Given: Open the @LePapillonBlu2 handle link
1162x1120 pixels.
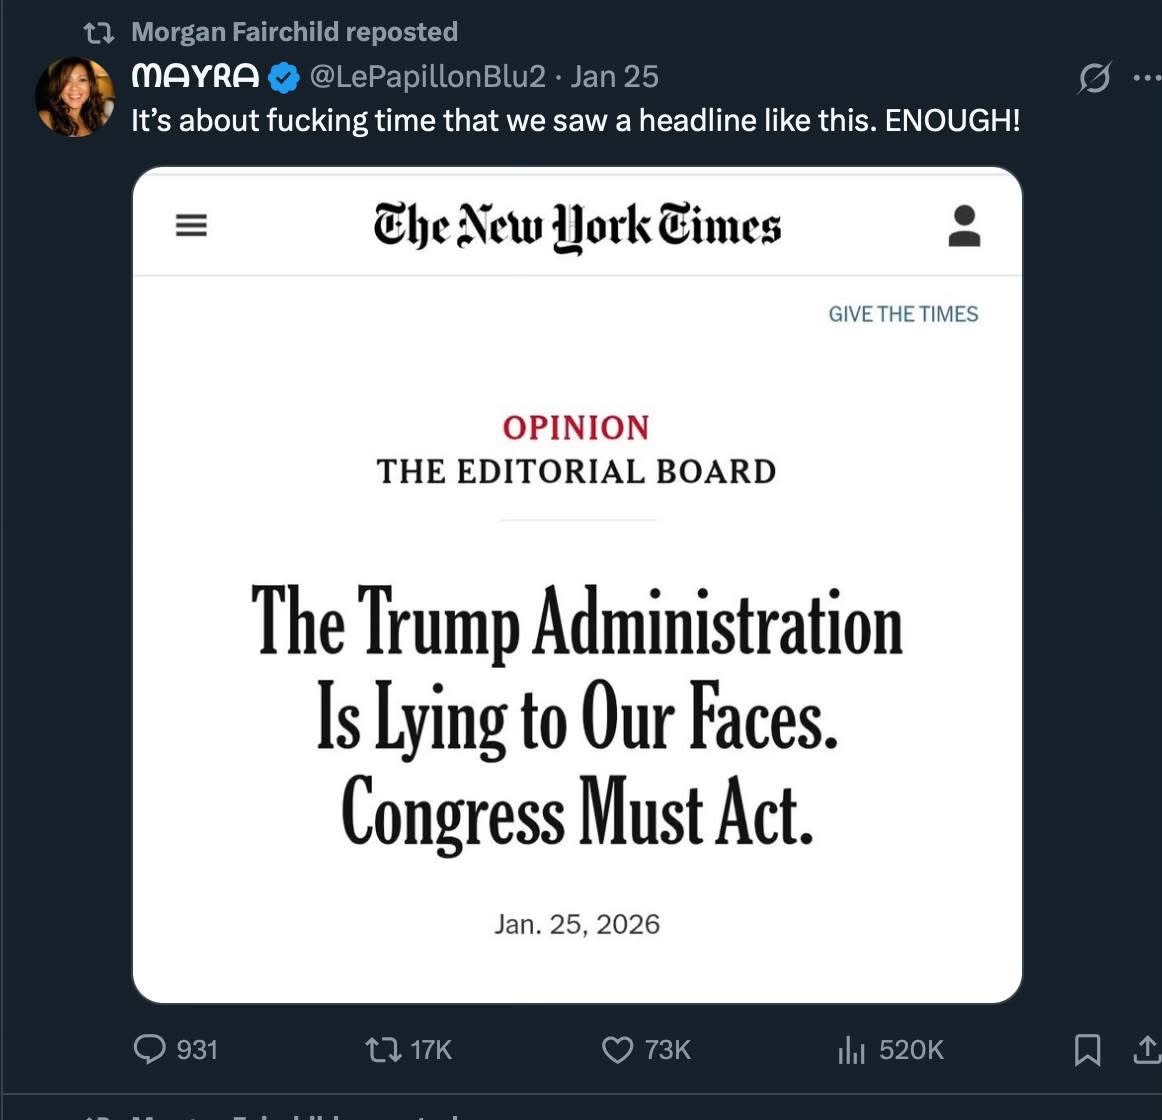Looking at the screenshot, I should pyautogui.click(x=428, y=77).
